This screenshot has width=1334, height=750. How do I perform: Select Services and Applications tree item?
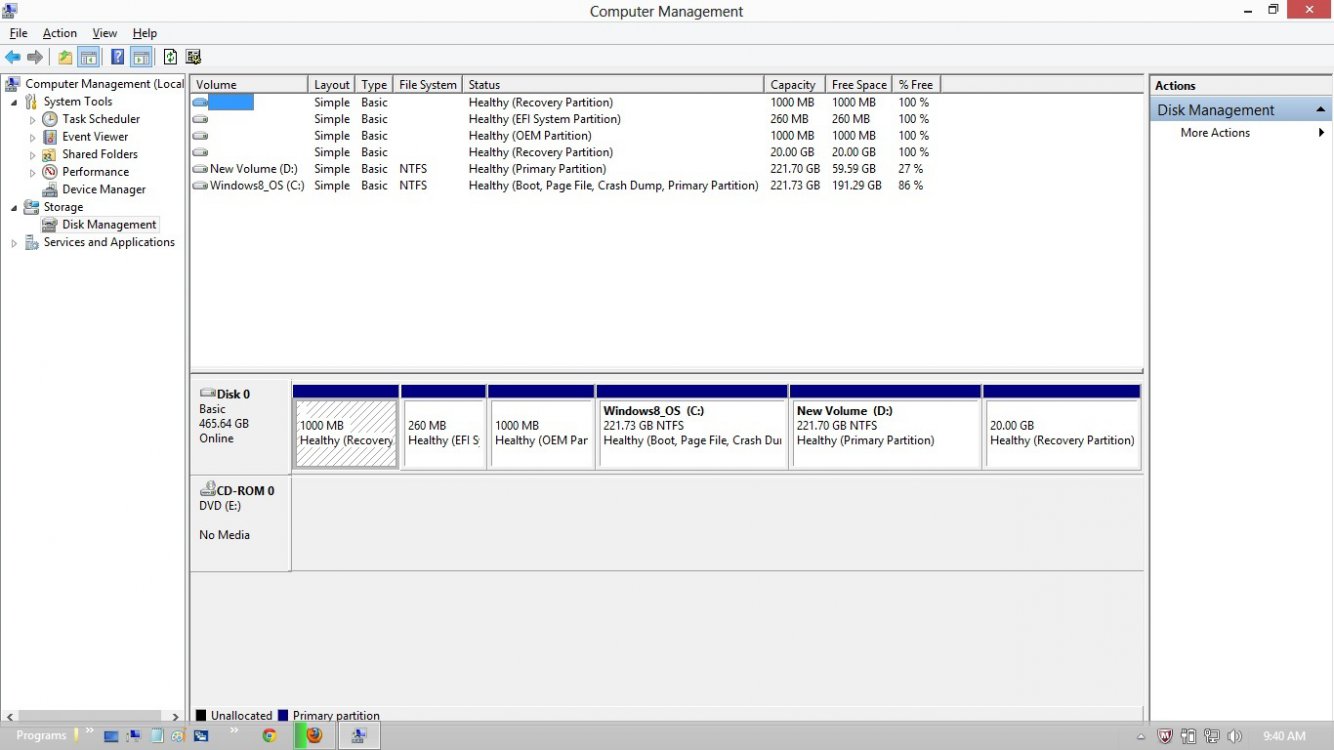(109, 242)
